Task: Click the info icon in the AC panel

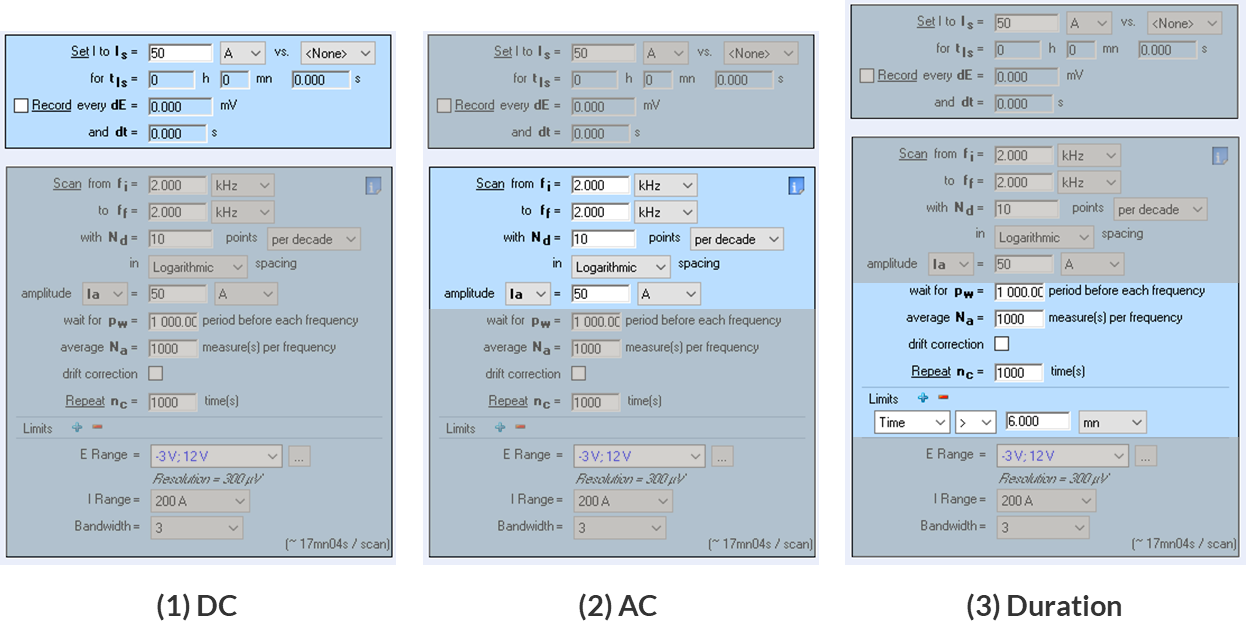Action: coord(796,185)
